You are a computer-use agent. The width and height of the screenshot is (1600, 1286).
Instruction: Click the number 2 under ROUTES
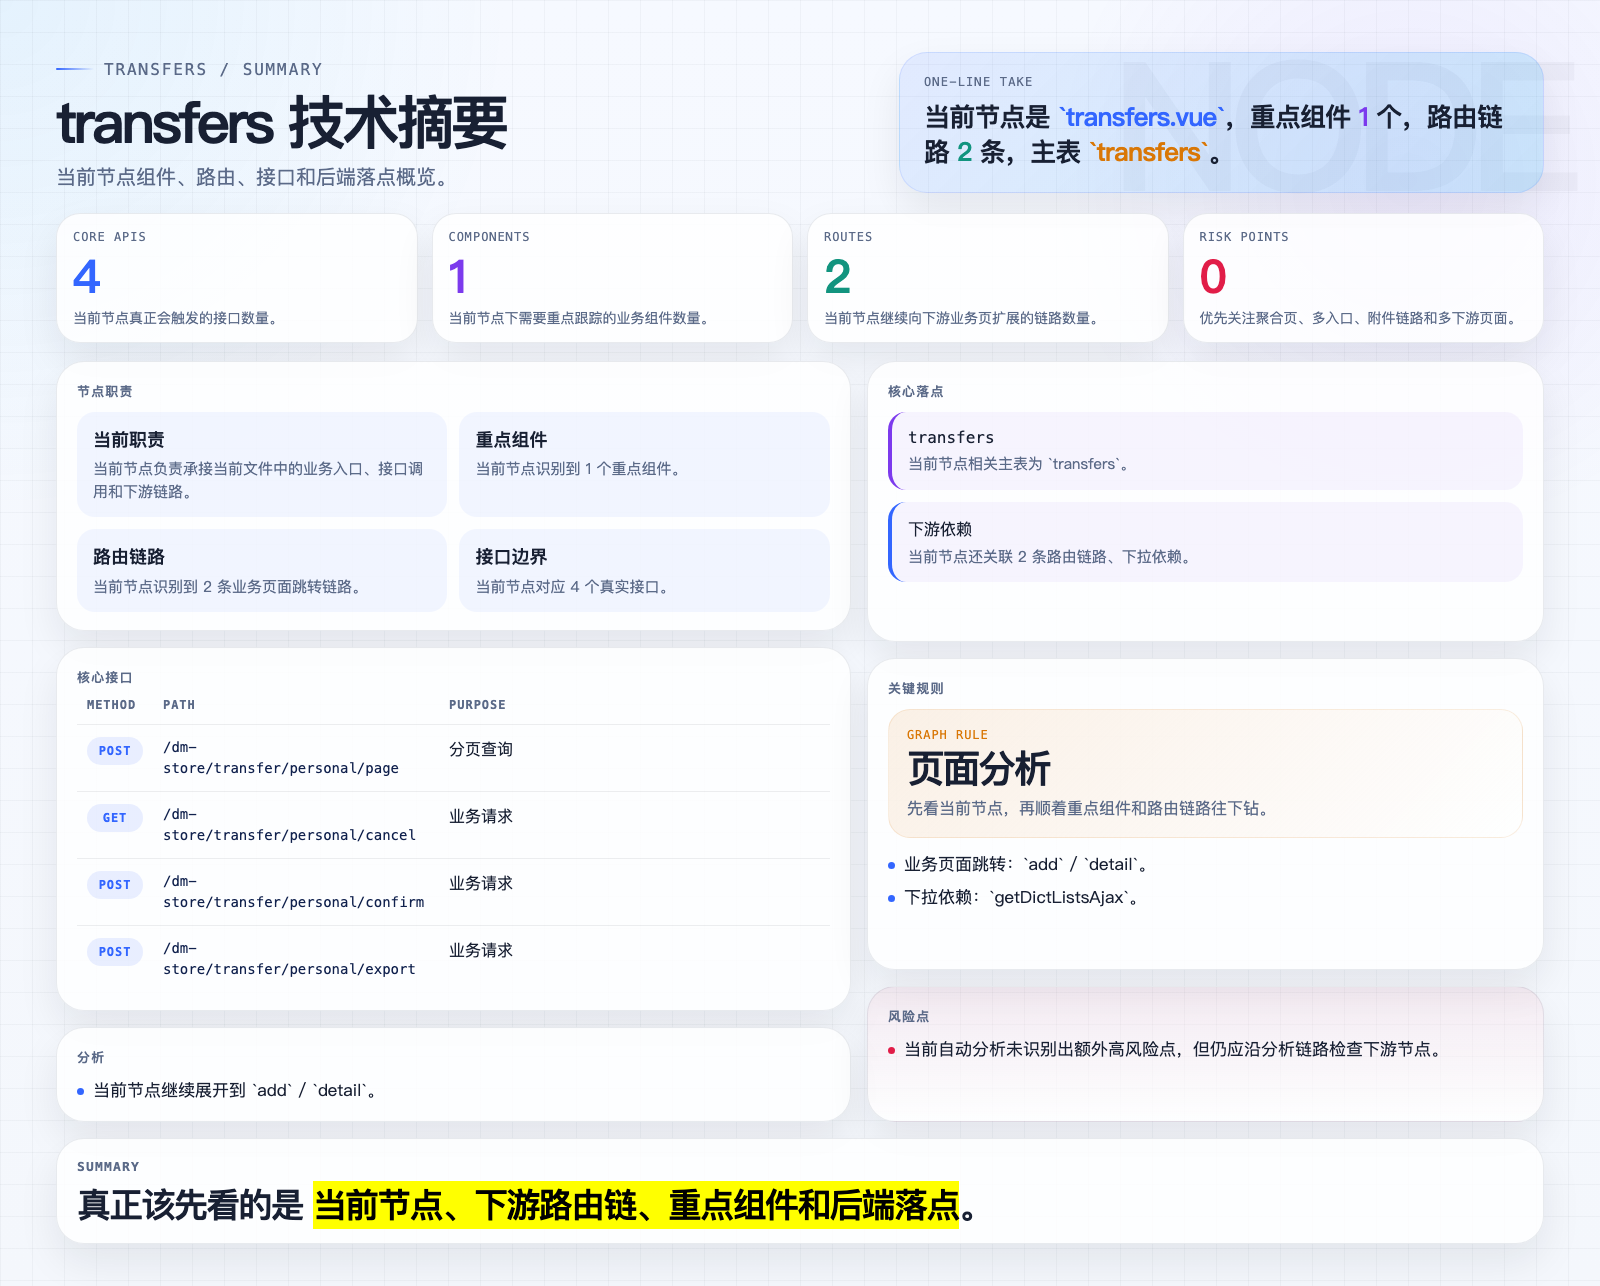click(837, 276)
